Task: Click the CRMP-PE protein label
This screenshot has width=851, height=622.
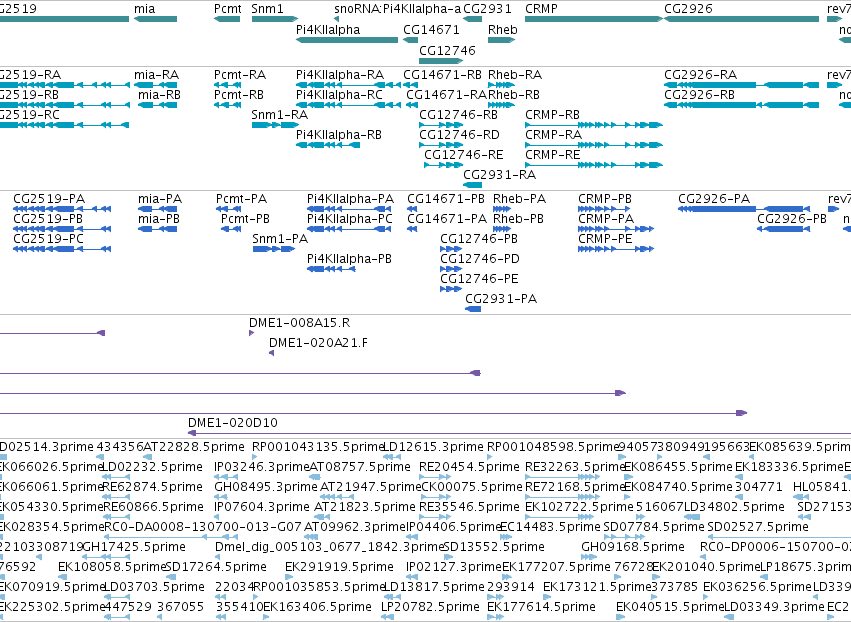Action: coord(605,239)
